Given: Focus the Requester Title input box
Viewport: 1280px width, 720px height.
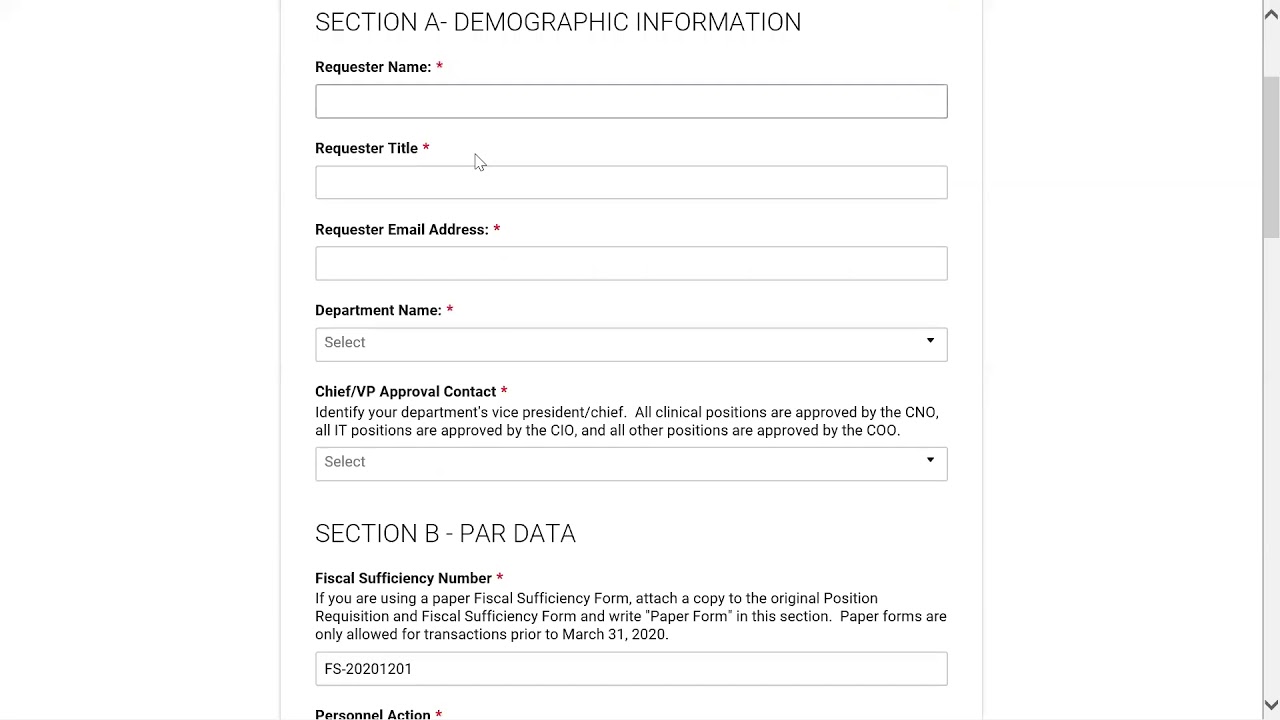Looking at the screenshot, I should pyautogui.click(x=631, y=182).
